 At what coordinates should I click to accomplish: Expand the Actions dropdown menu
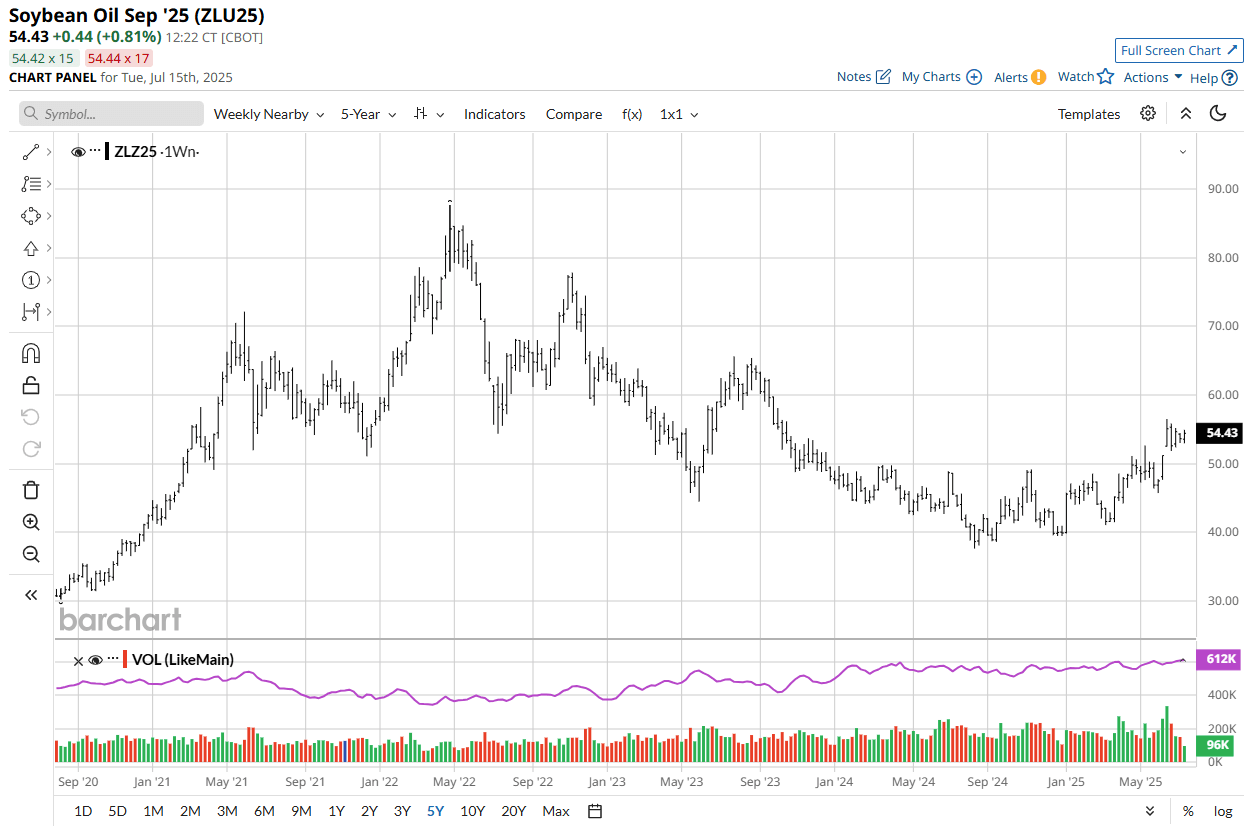click(x=1153, y=77)
